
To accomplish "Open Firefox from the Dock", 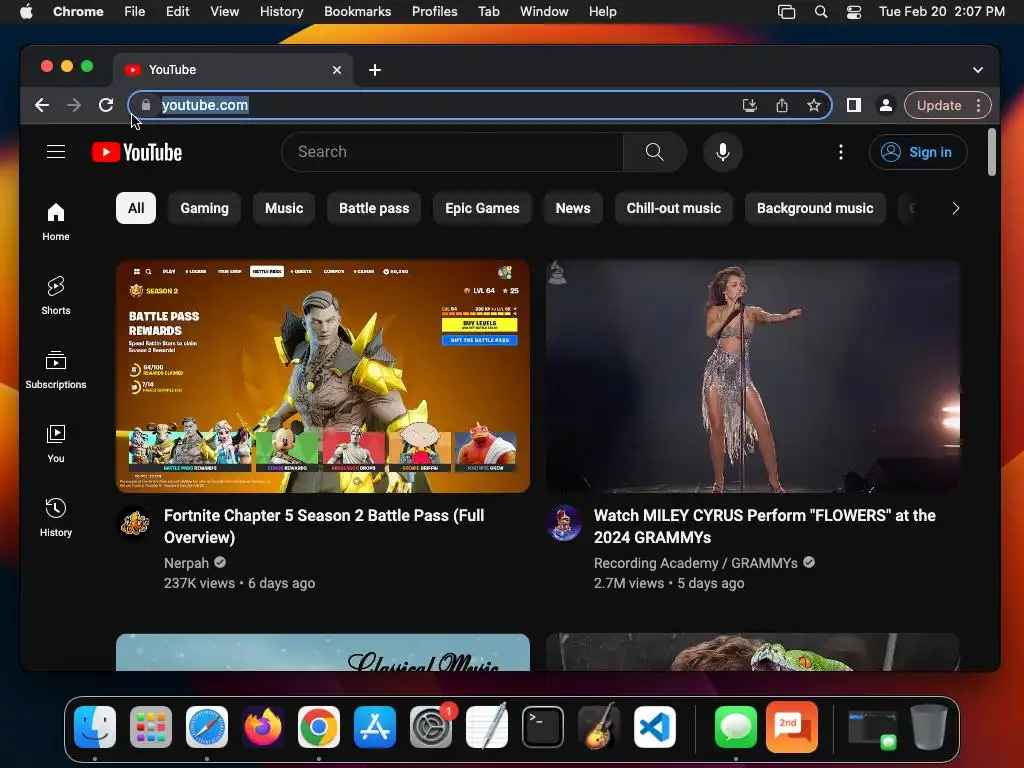I will click(263, 727).
